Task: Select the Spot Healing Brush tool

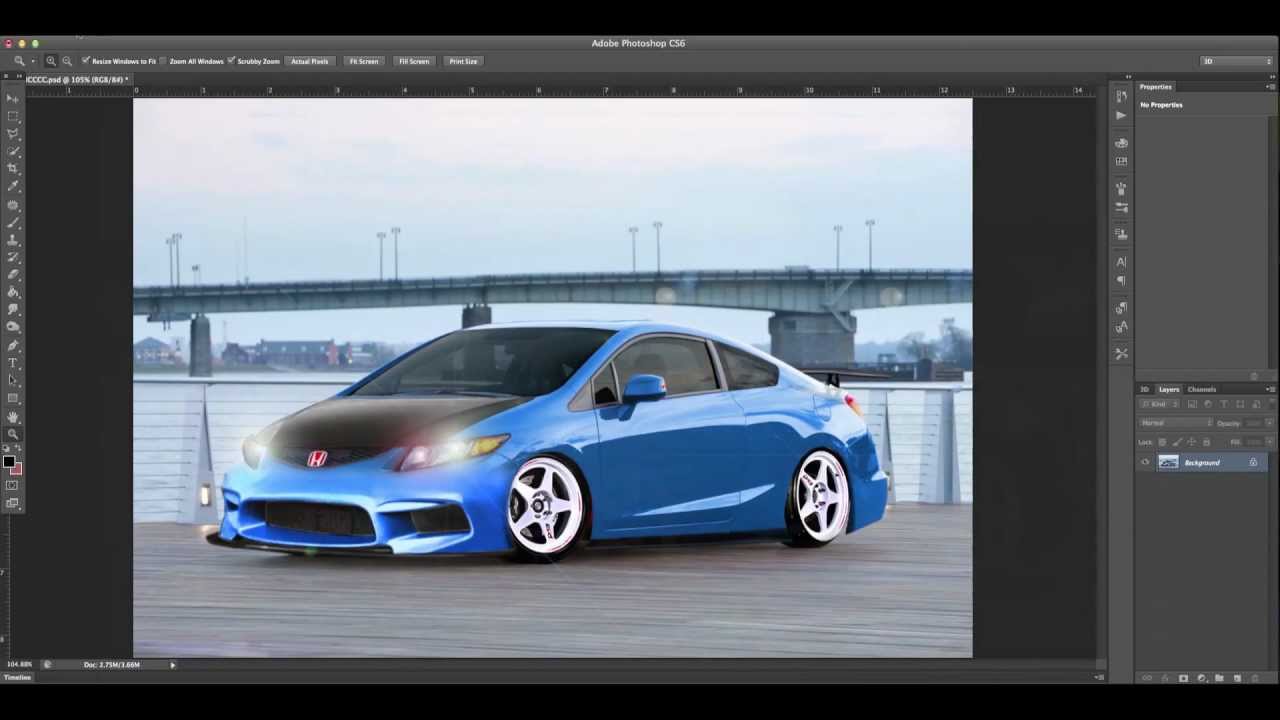Action: coord(12,205)
